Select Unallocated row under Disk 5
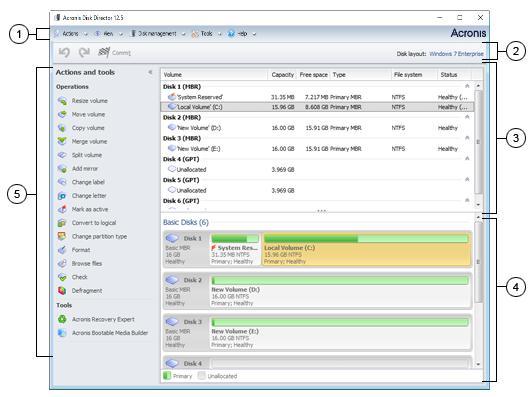529x397 pixels. [317, 190]
